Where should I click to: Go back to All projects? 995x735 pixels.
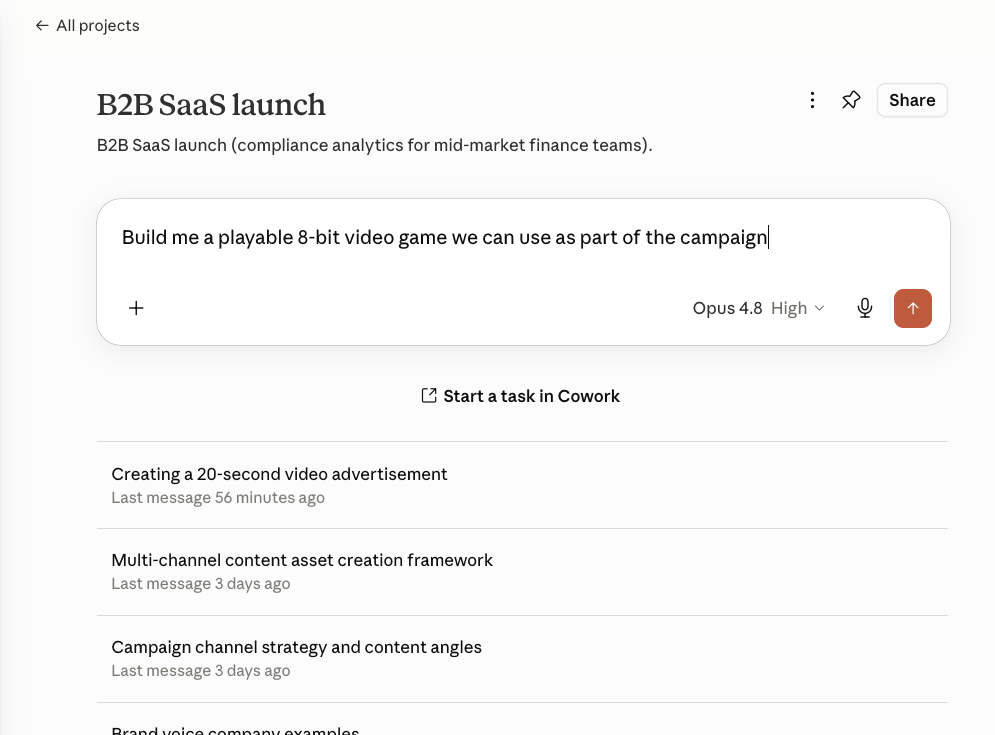tap(88, 25)
